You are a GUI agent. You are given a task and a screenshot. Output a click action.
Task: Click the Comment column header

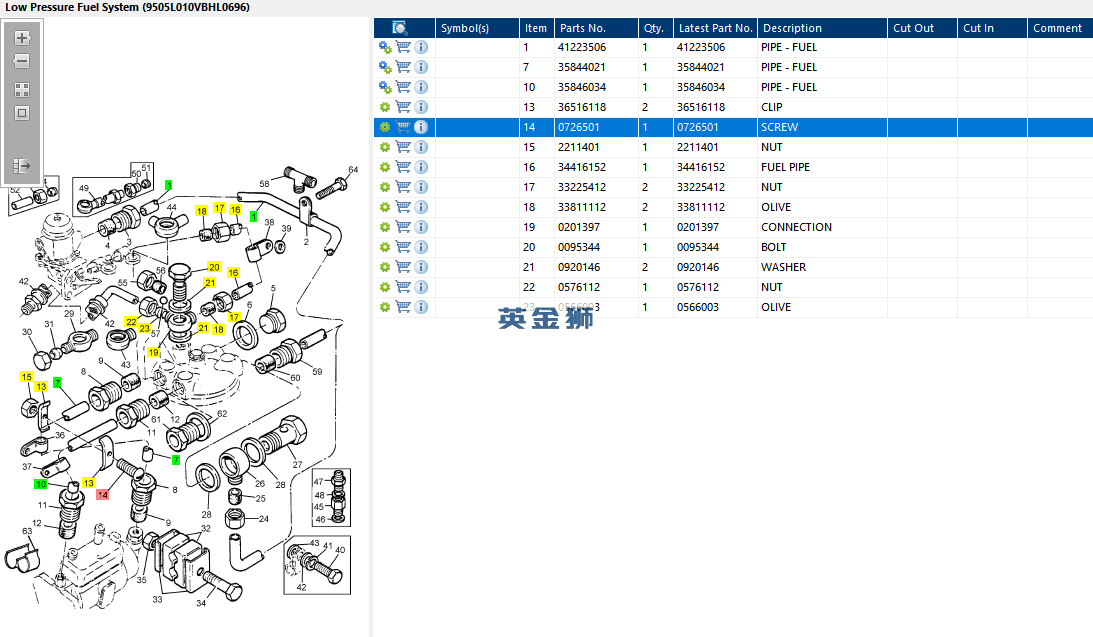tap(1060, 28)
